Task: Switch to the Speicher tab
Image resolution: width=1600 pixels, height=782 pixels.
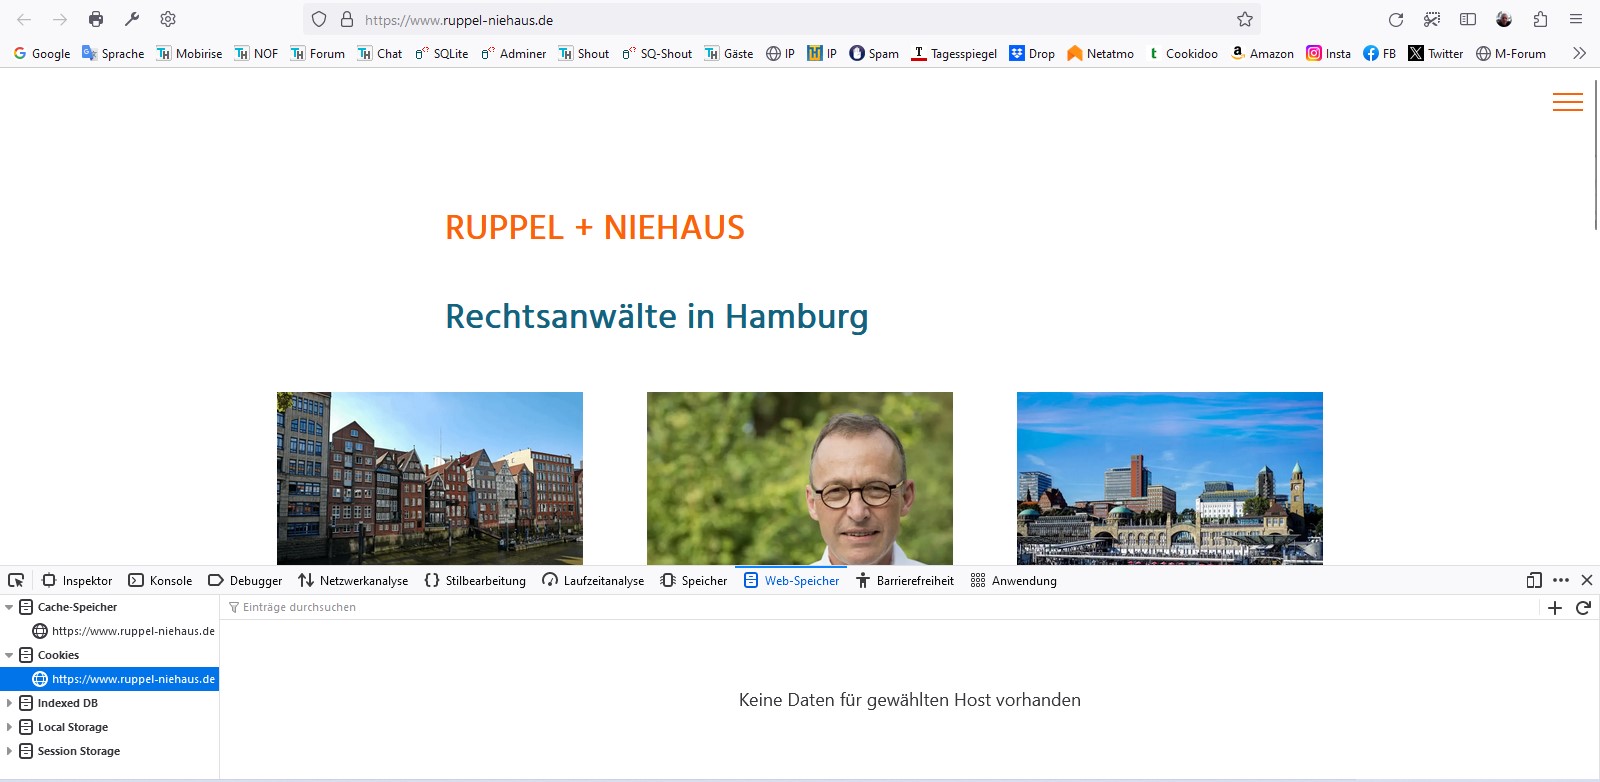Action: 694,580
